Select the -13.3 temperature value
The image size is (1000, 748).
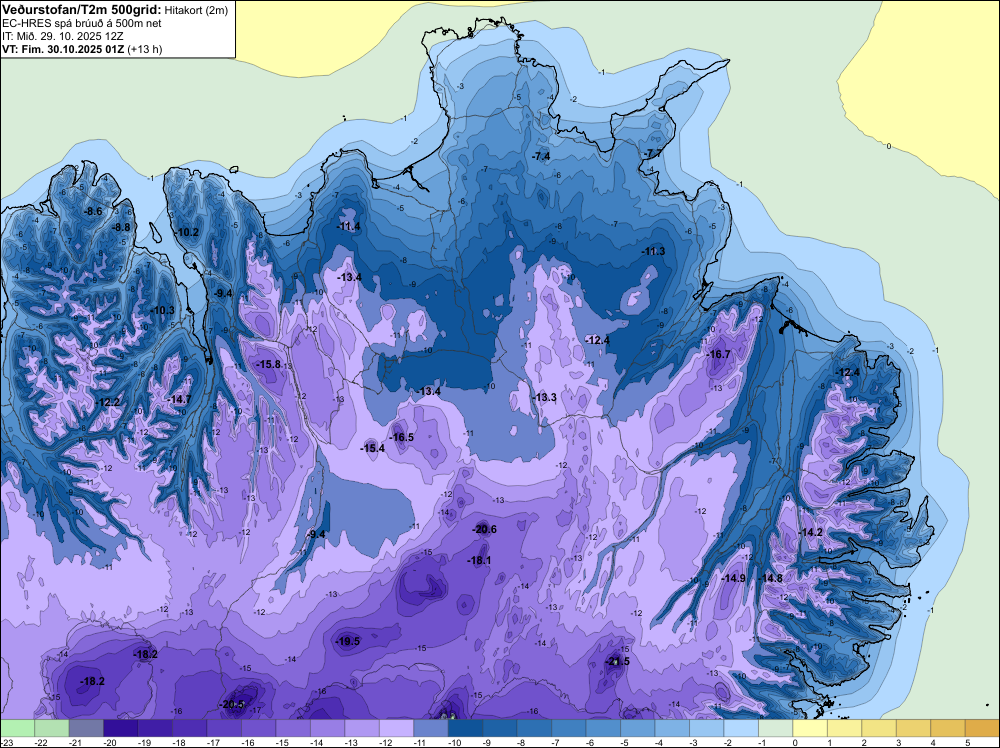tap(545, 397)
